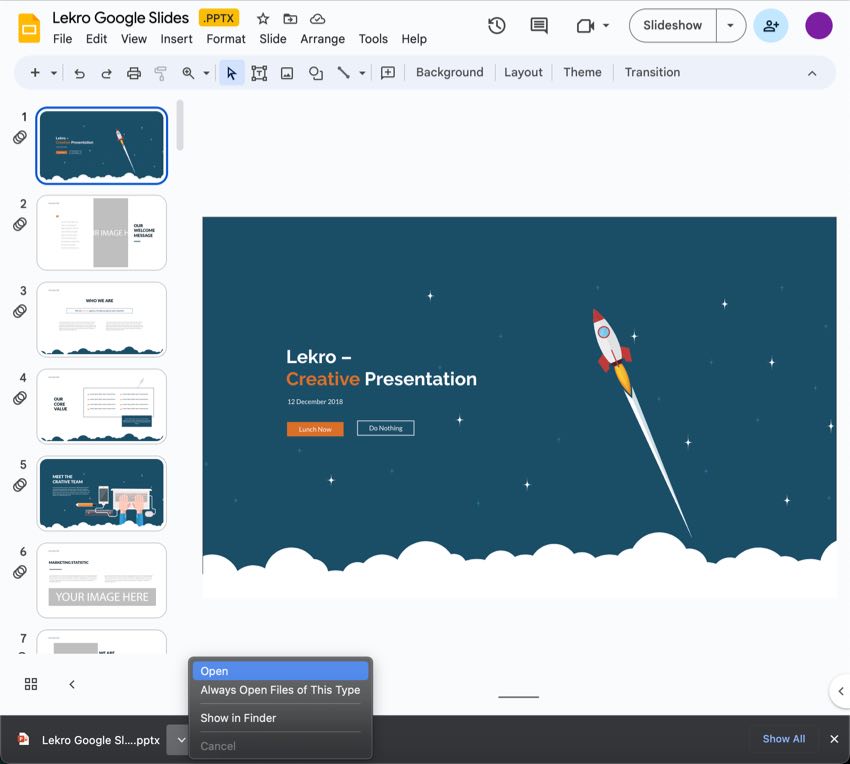
Task: Click the Lekro Google Slides title field
Action: [x=120, y=18]
